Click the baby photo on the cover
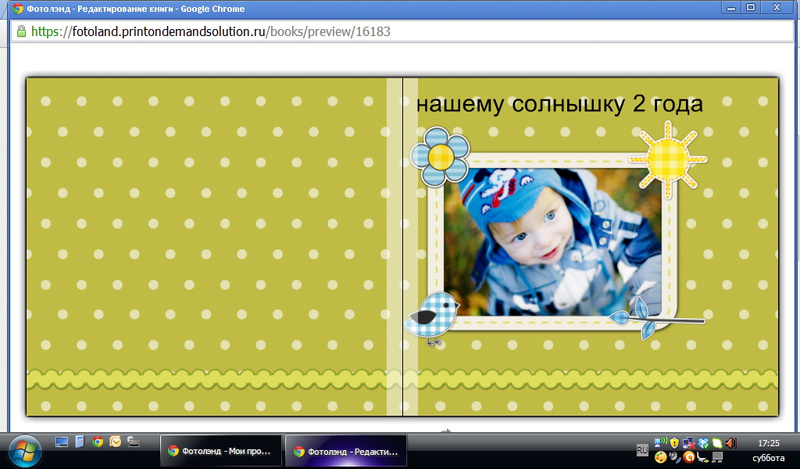The image size is (800, 469). click(552, 240)
